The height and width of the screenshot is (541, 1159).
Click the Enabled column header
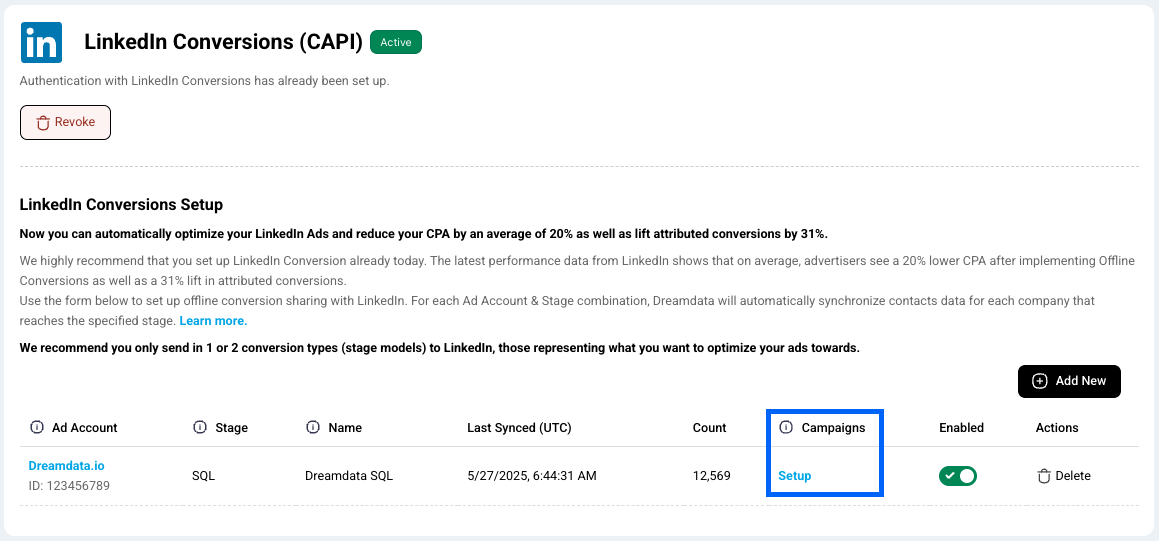tap(962, 427)
